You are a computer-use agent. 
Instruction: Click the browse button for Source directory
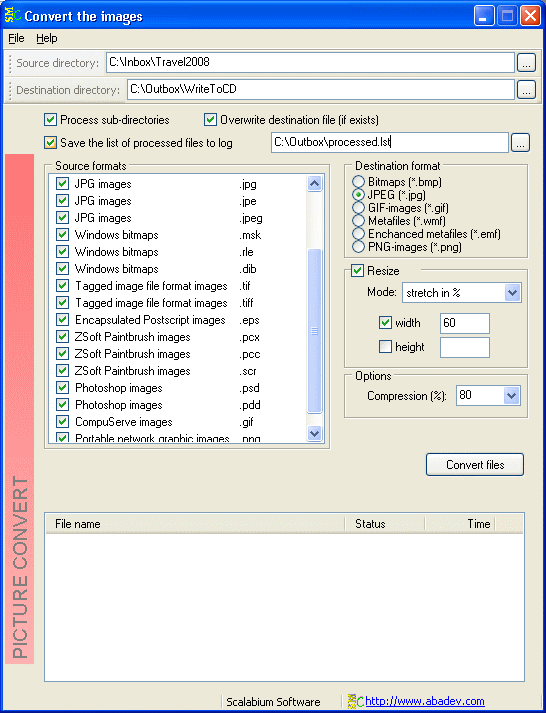pyautogui.click(x=526, y=63)
